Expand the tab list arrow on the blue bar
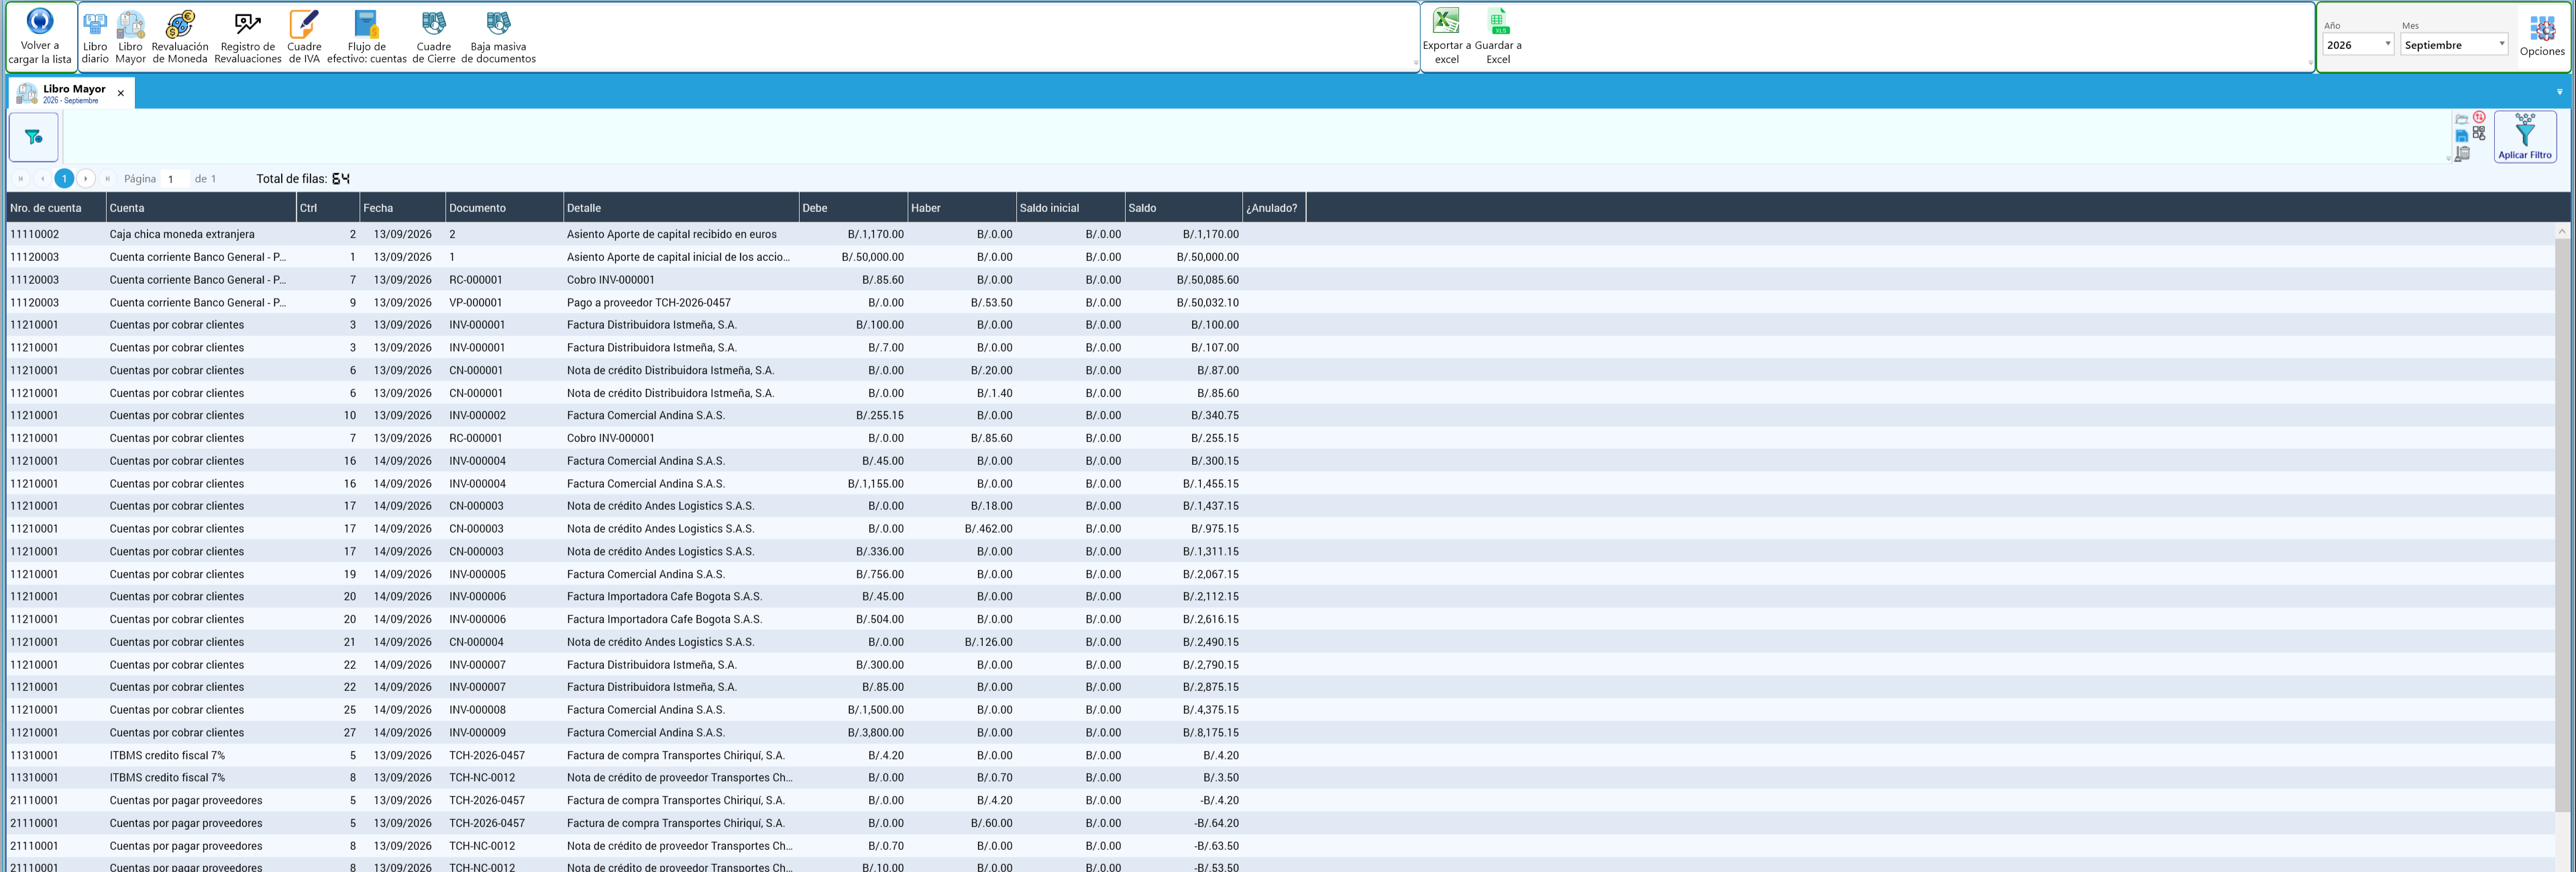This screenshot has height=872, width=2576. (2559, 92)
